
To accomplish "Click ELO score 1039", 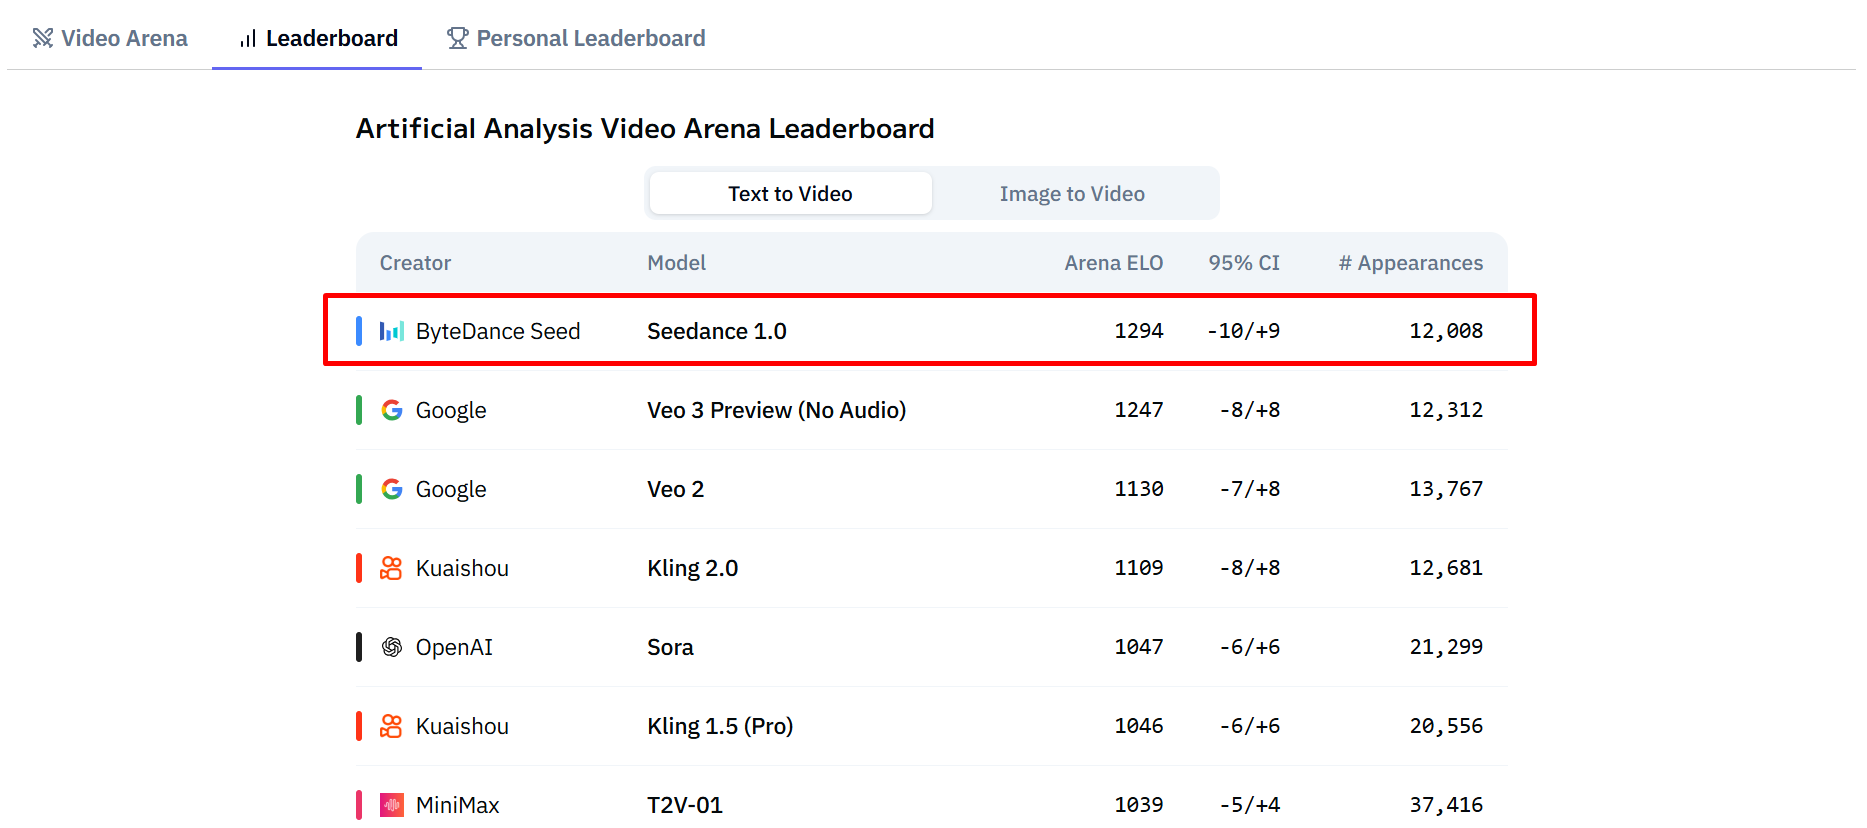I will point(1139,805).
